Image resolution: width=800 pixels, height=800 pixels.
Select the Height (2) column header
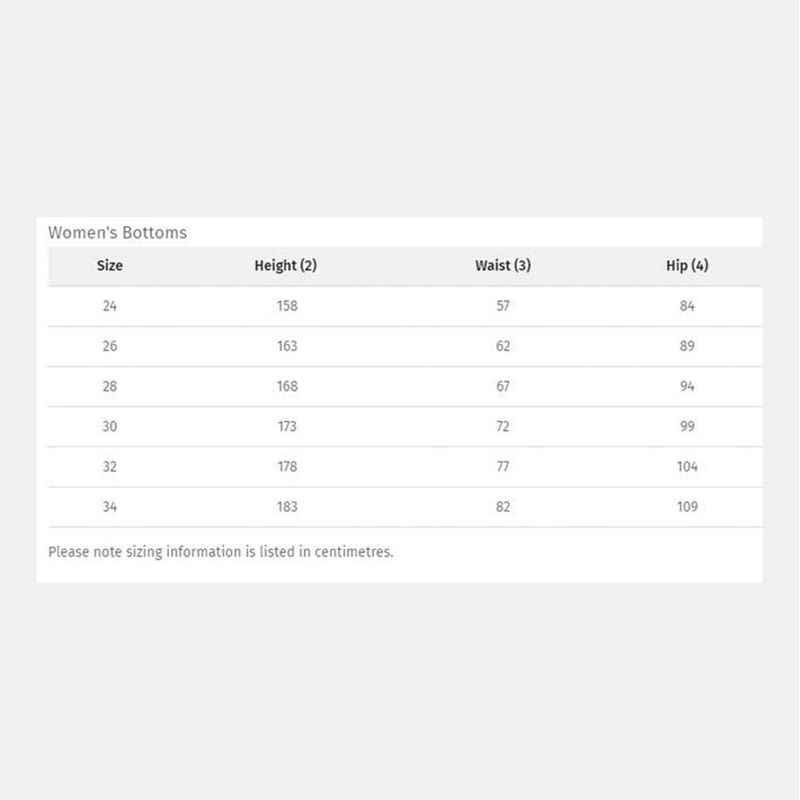pos(286,265)
